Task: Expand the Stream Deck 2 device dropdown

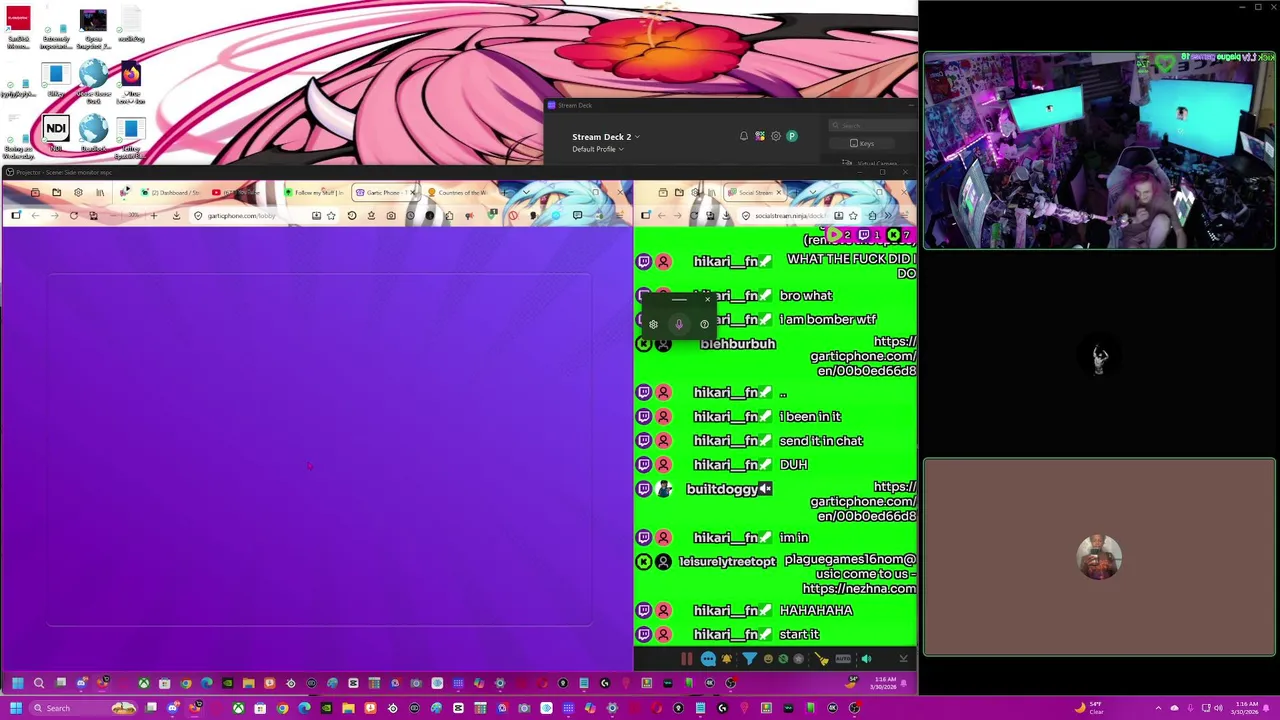Action: click(606, 137)
